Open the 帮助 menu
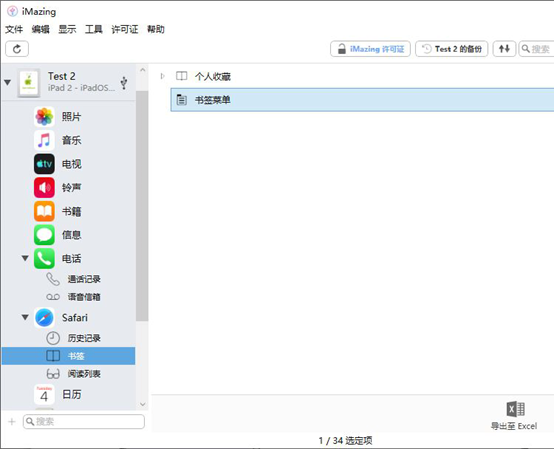554x449 pixels. point(156,29)
